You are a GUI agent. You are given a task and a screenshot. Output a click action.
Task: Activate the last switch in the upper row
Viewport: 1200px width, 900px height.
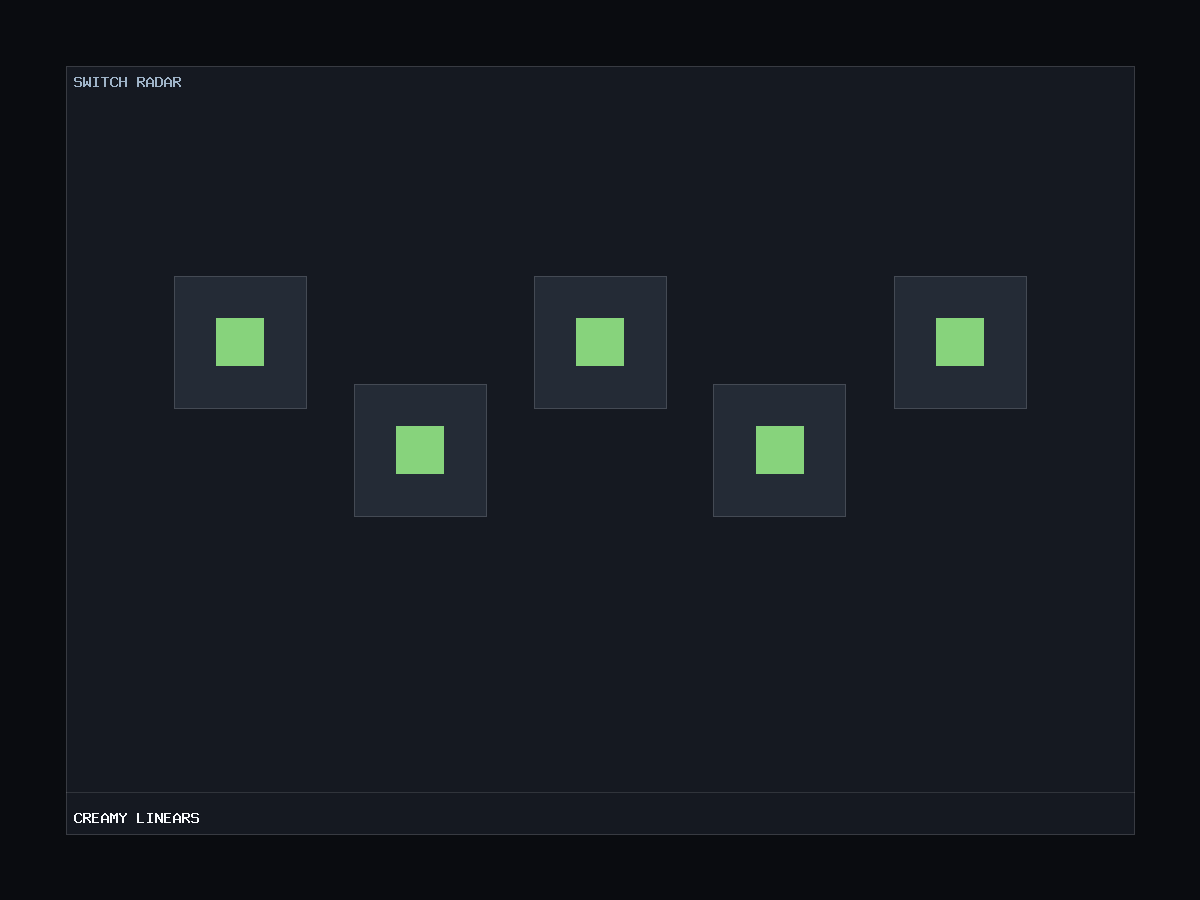[960, 342]
